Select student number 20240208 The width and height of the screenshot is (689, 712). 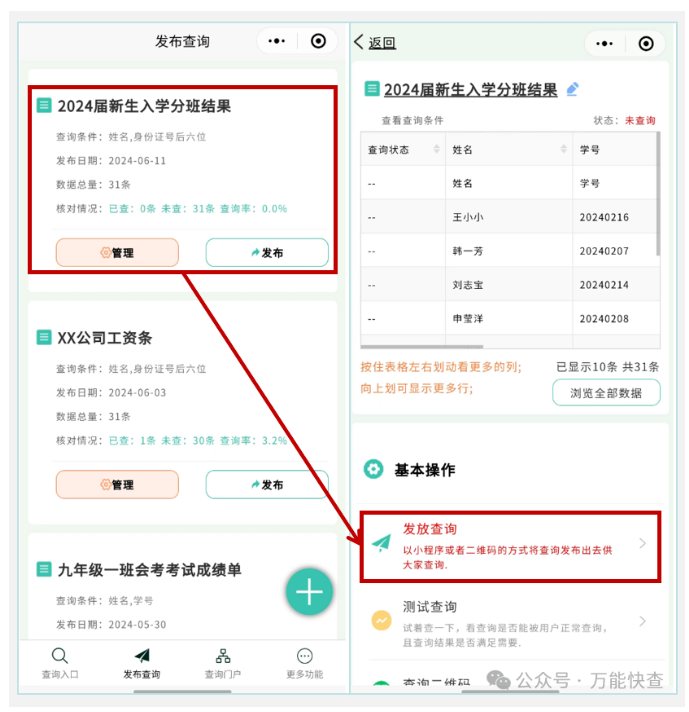pos(604,319)
